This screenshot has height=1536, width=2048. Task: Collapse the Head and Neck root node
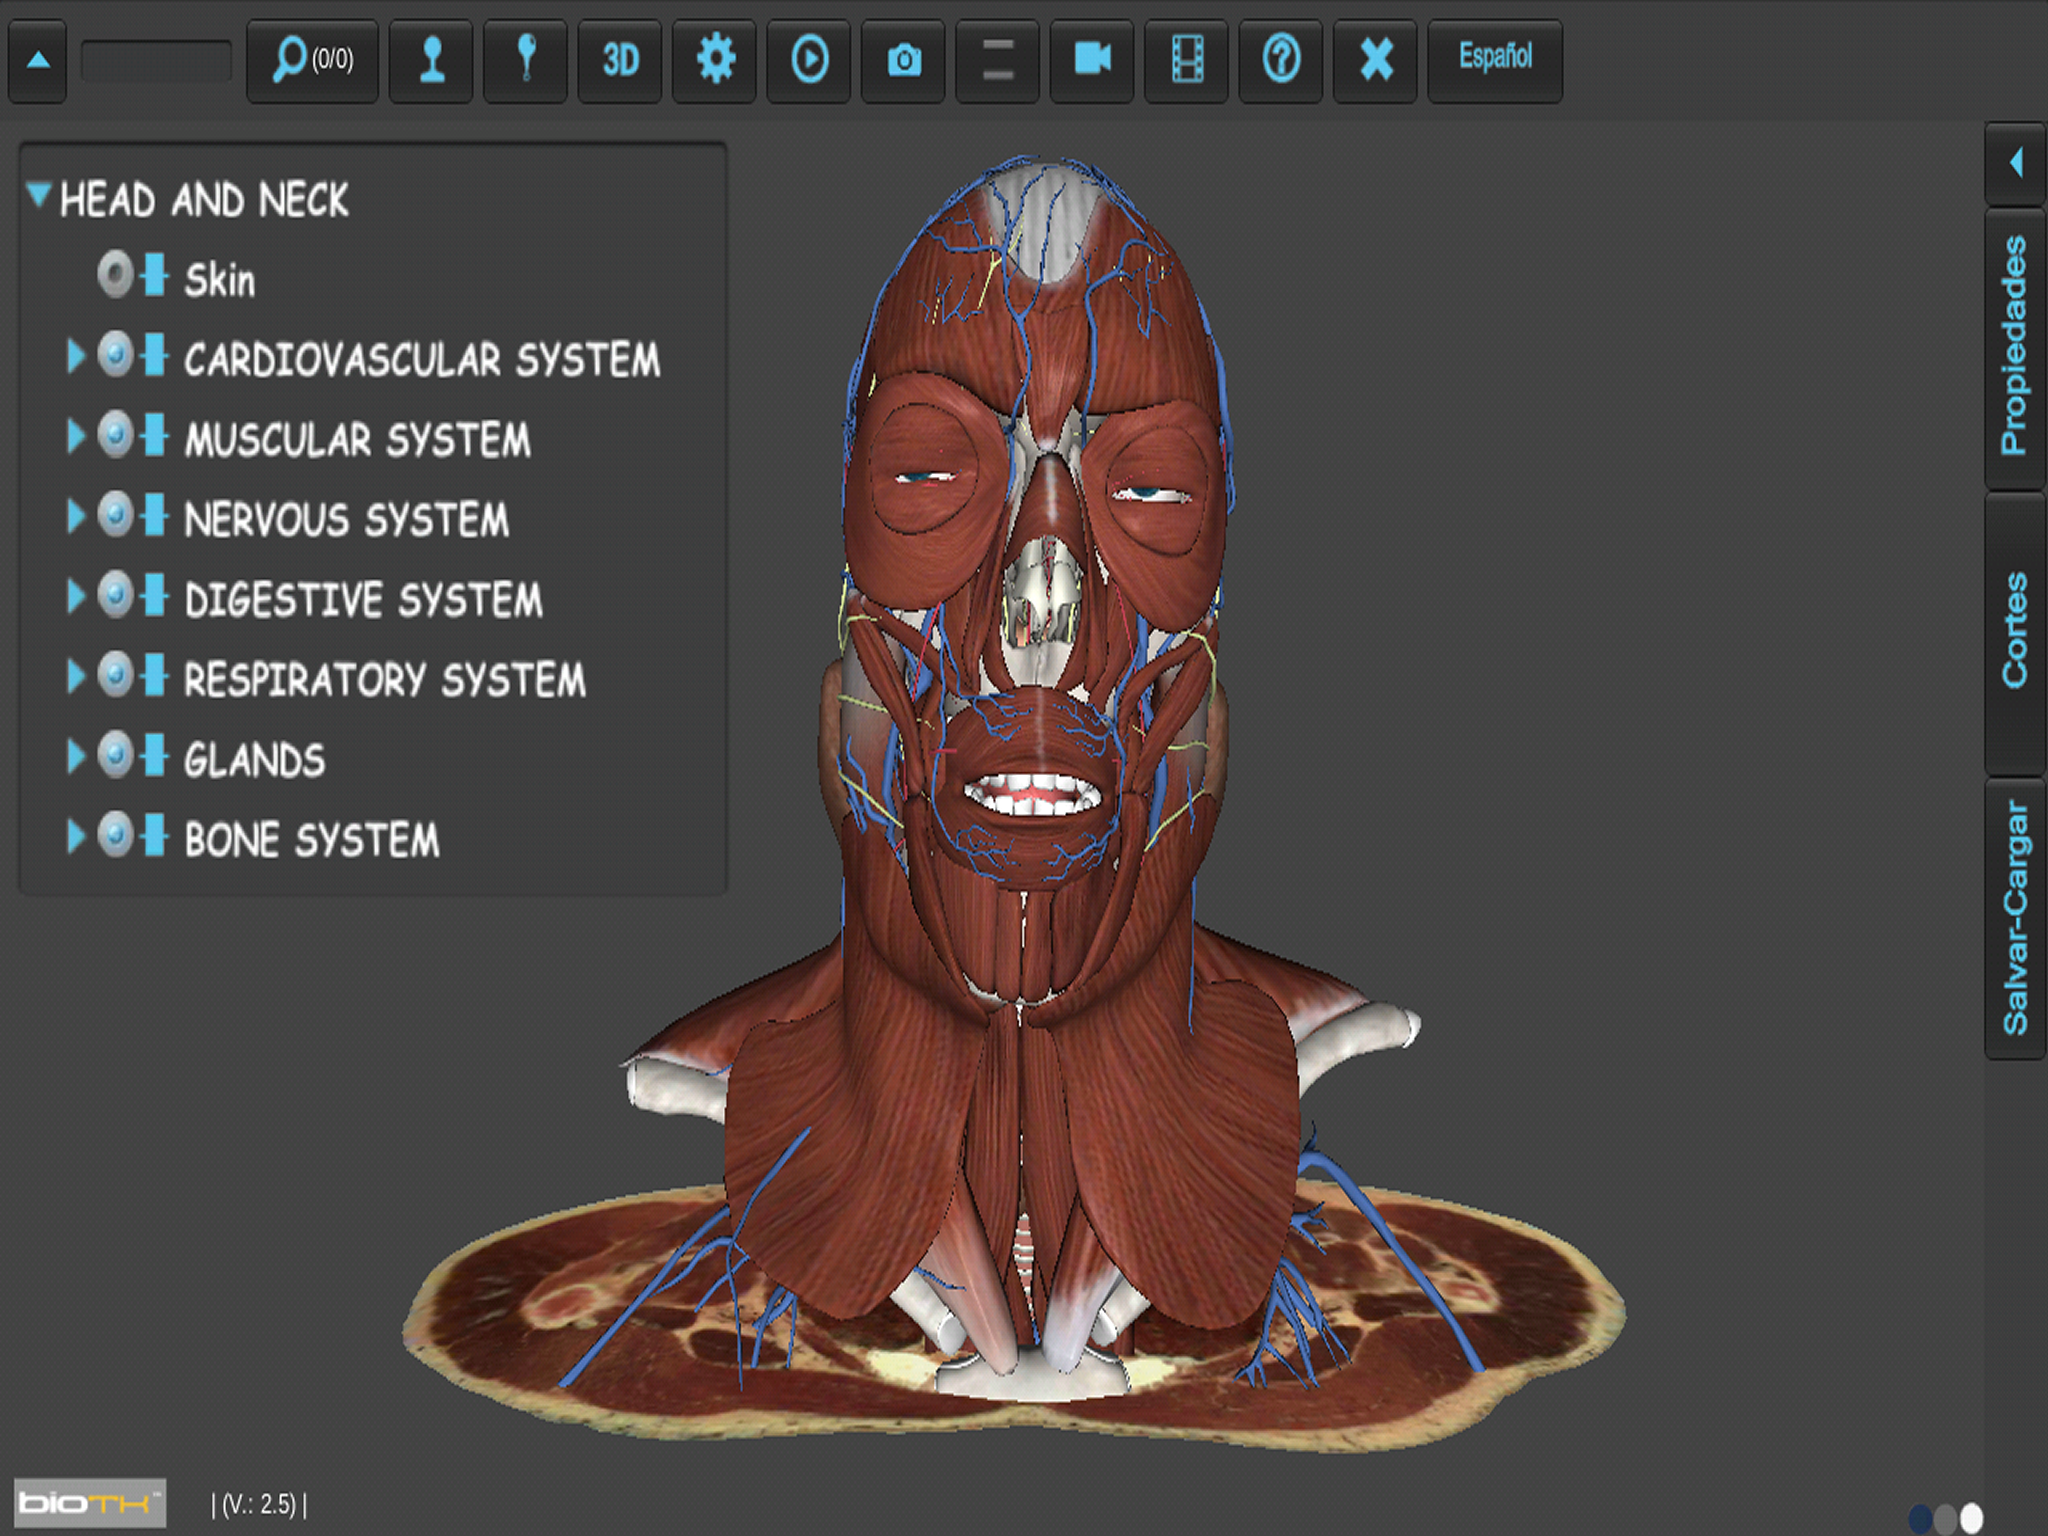(x=39, y=194)
